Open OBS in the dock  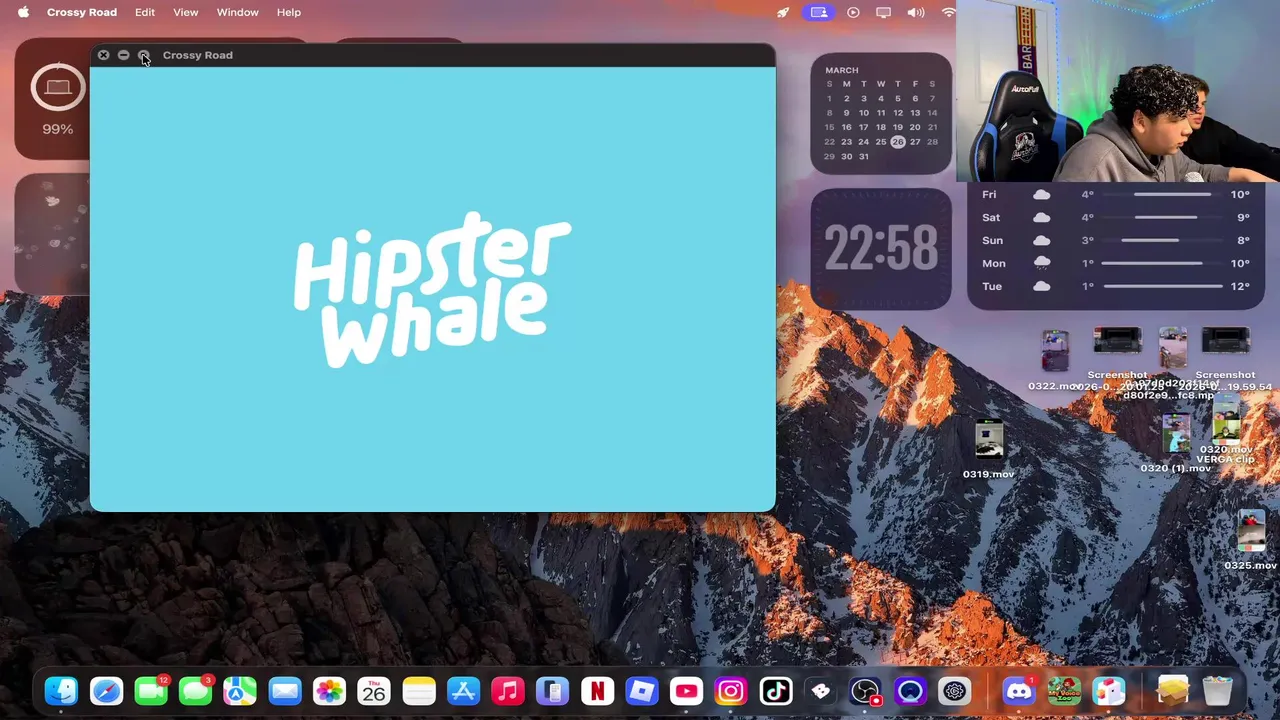tap(865, 691)
